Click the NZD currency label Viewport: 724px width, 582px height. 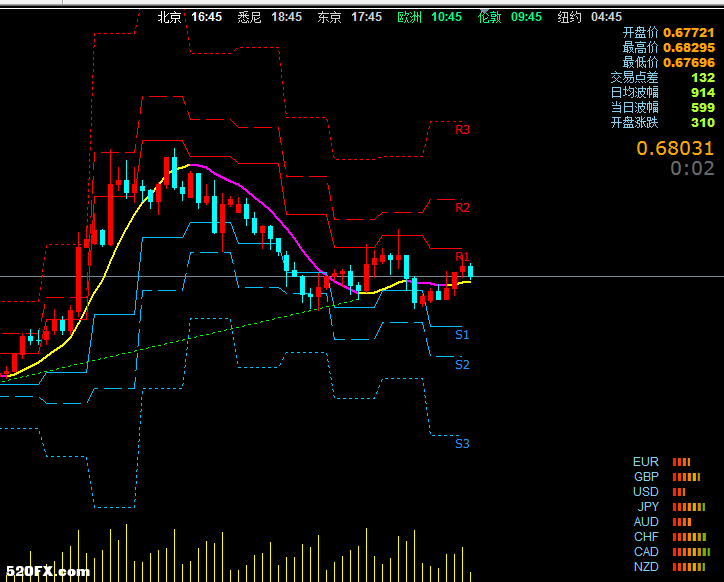point(646,567)
